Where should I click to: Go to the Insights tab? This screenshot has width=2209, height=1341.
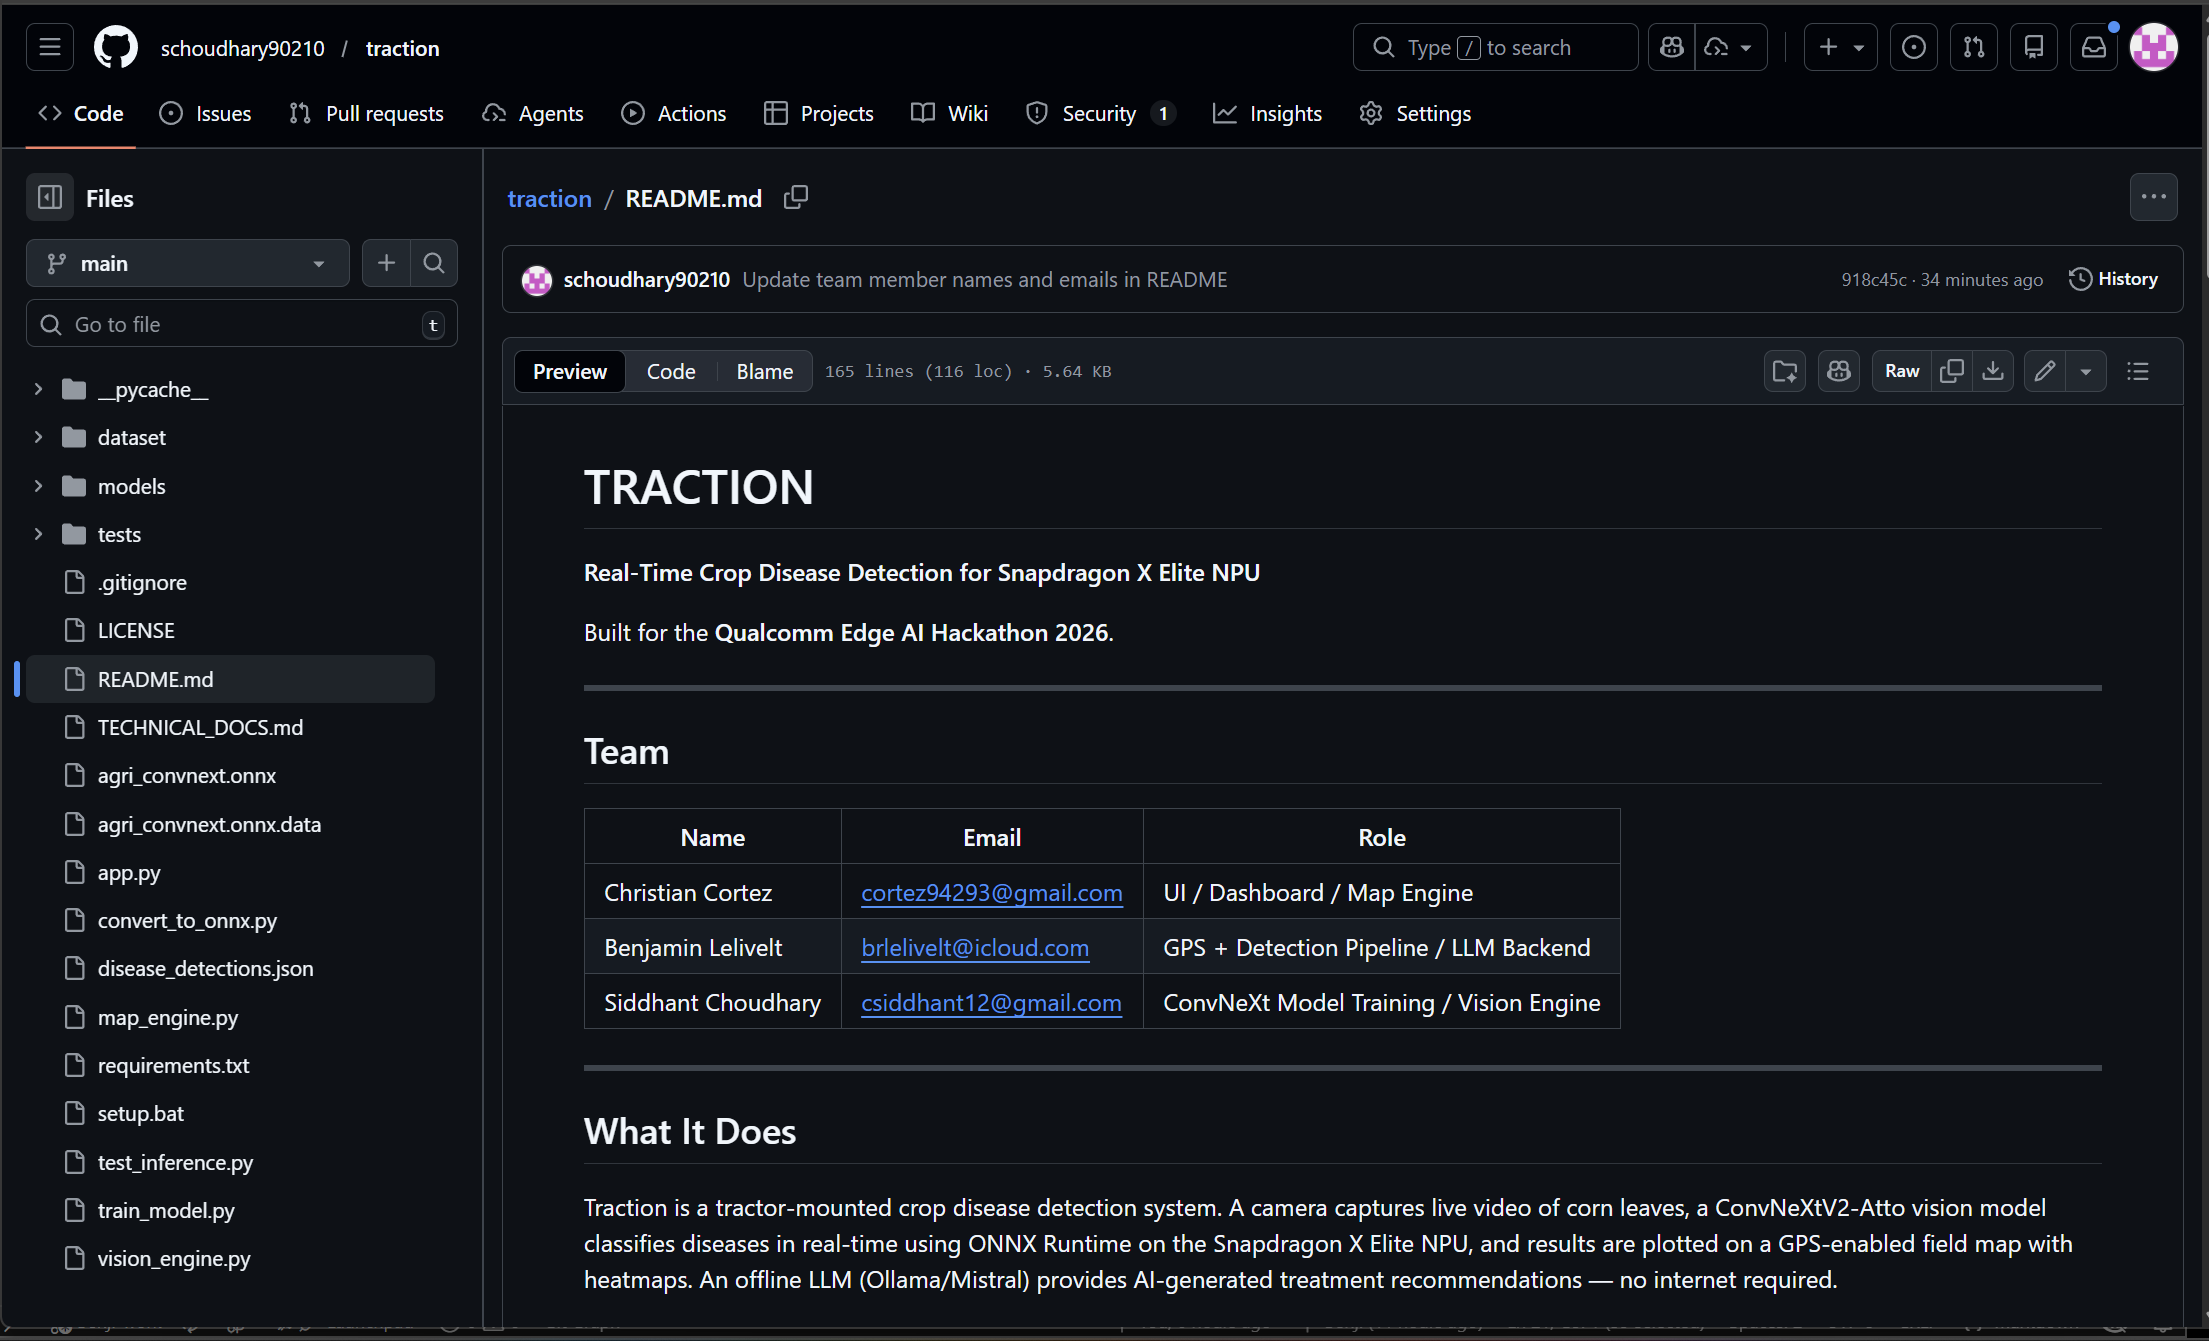pyautogui.click(x=1267, y=113)
